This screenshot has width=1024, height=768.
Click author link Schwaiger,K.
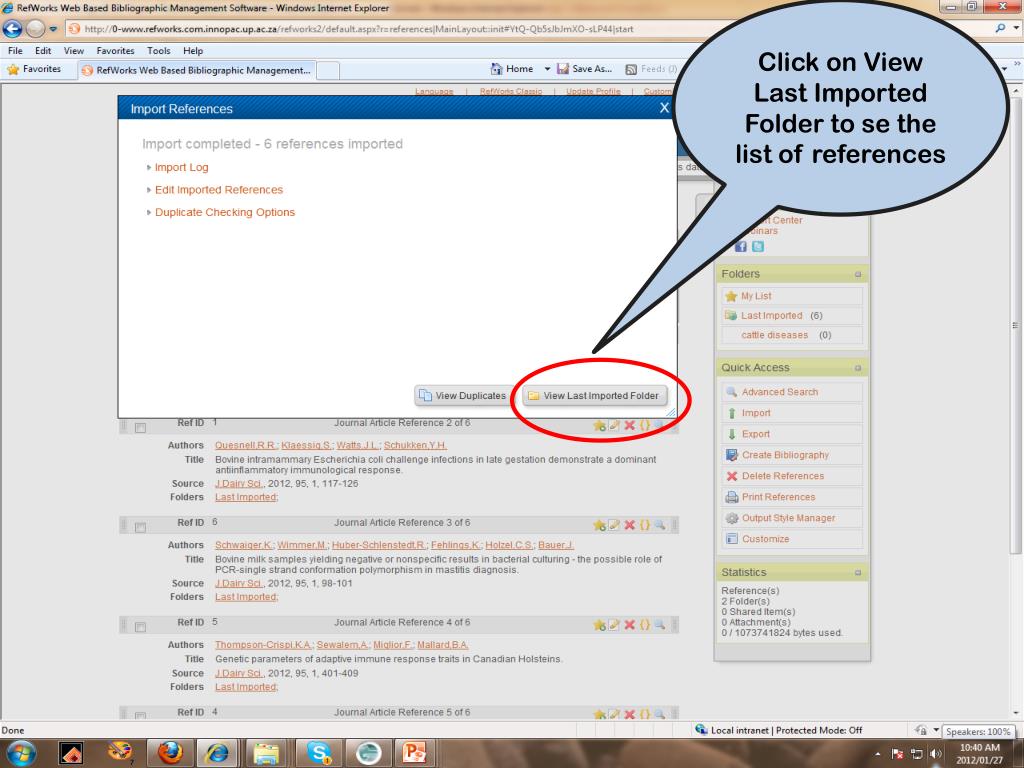click(x=244, y=545)
